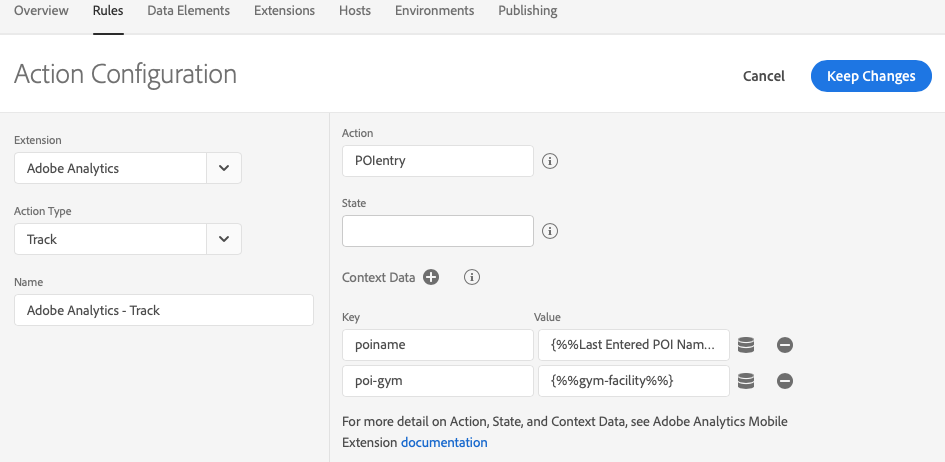
Task: Expand the Action Type dropdown arrow
Action: (224, 239)
